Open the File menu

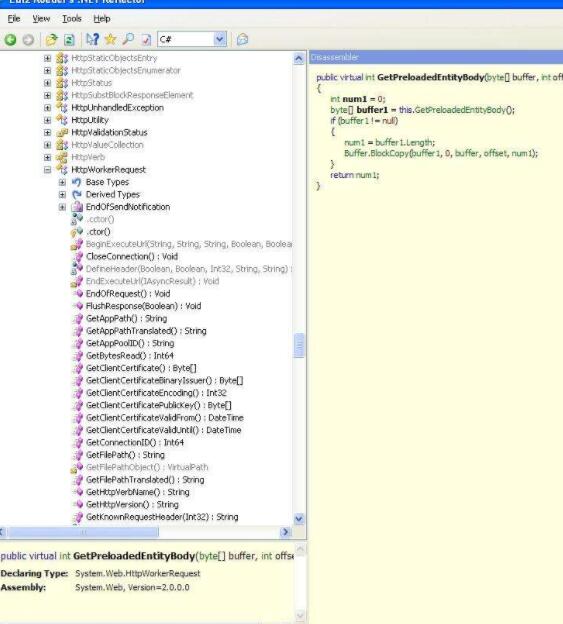click(14, 19)
